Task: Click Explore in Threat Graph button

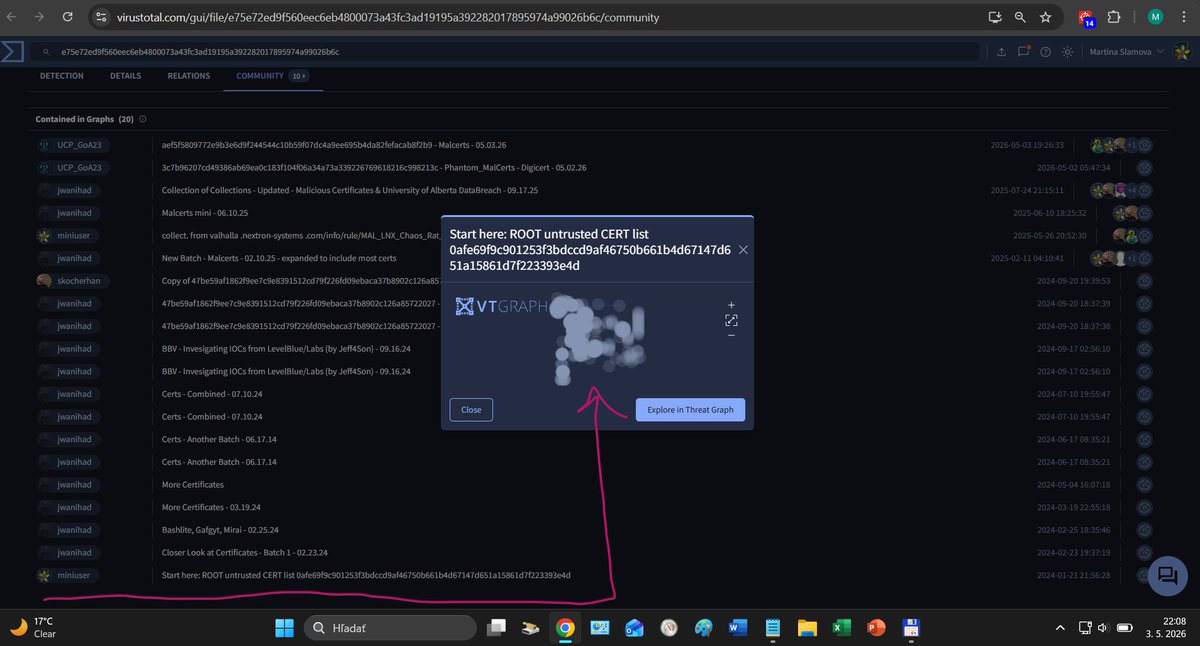Action: tap(690, 409)
